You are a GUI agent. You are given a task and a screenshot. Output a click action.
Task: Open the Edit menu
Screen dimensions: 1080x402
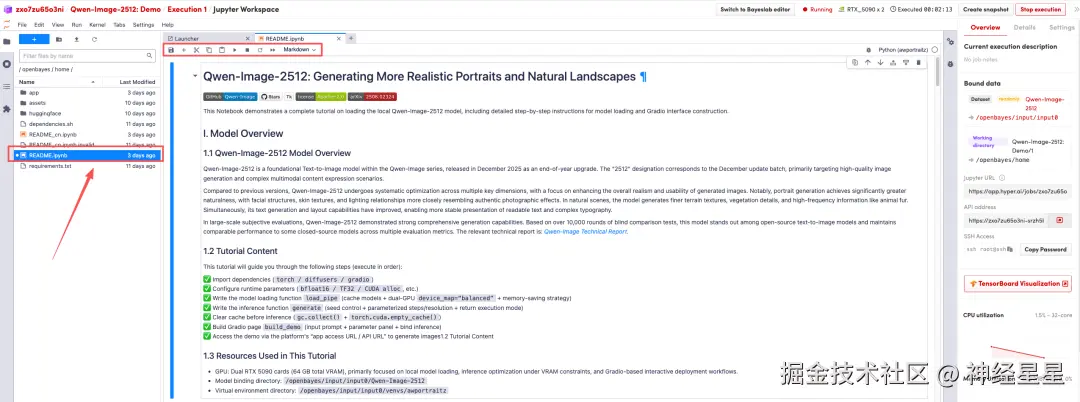[x=39, y=25]
